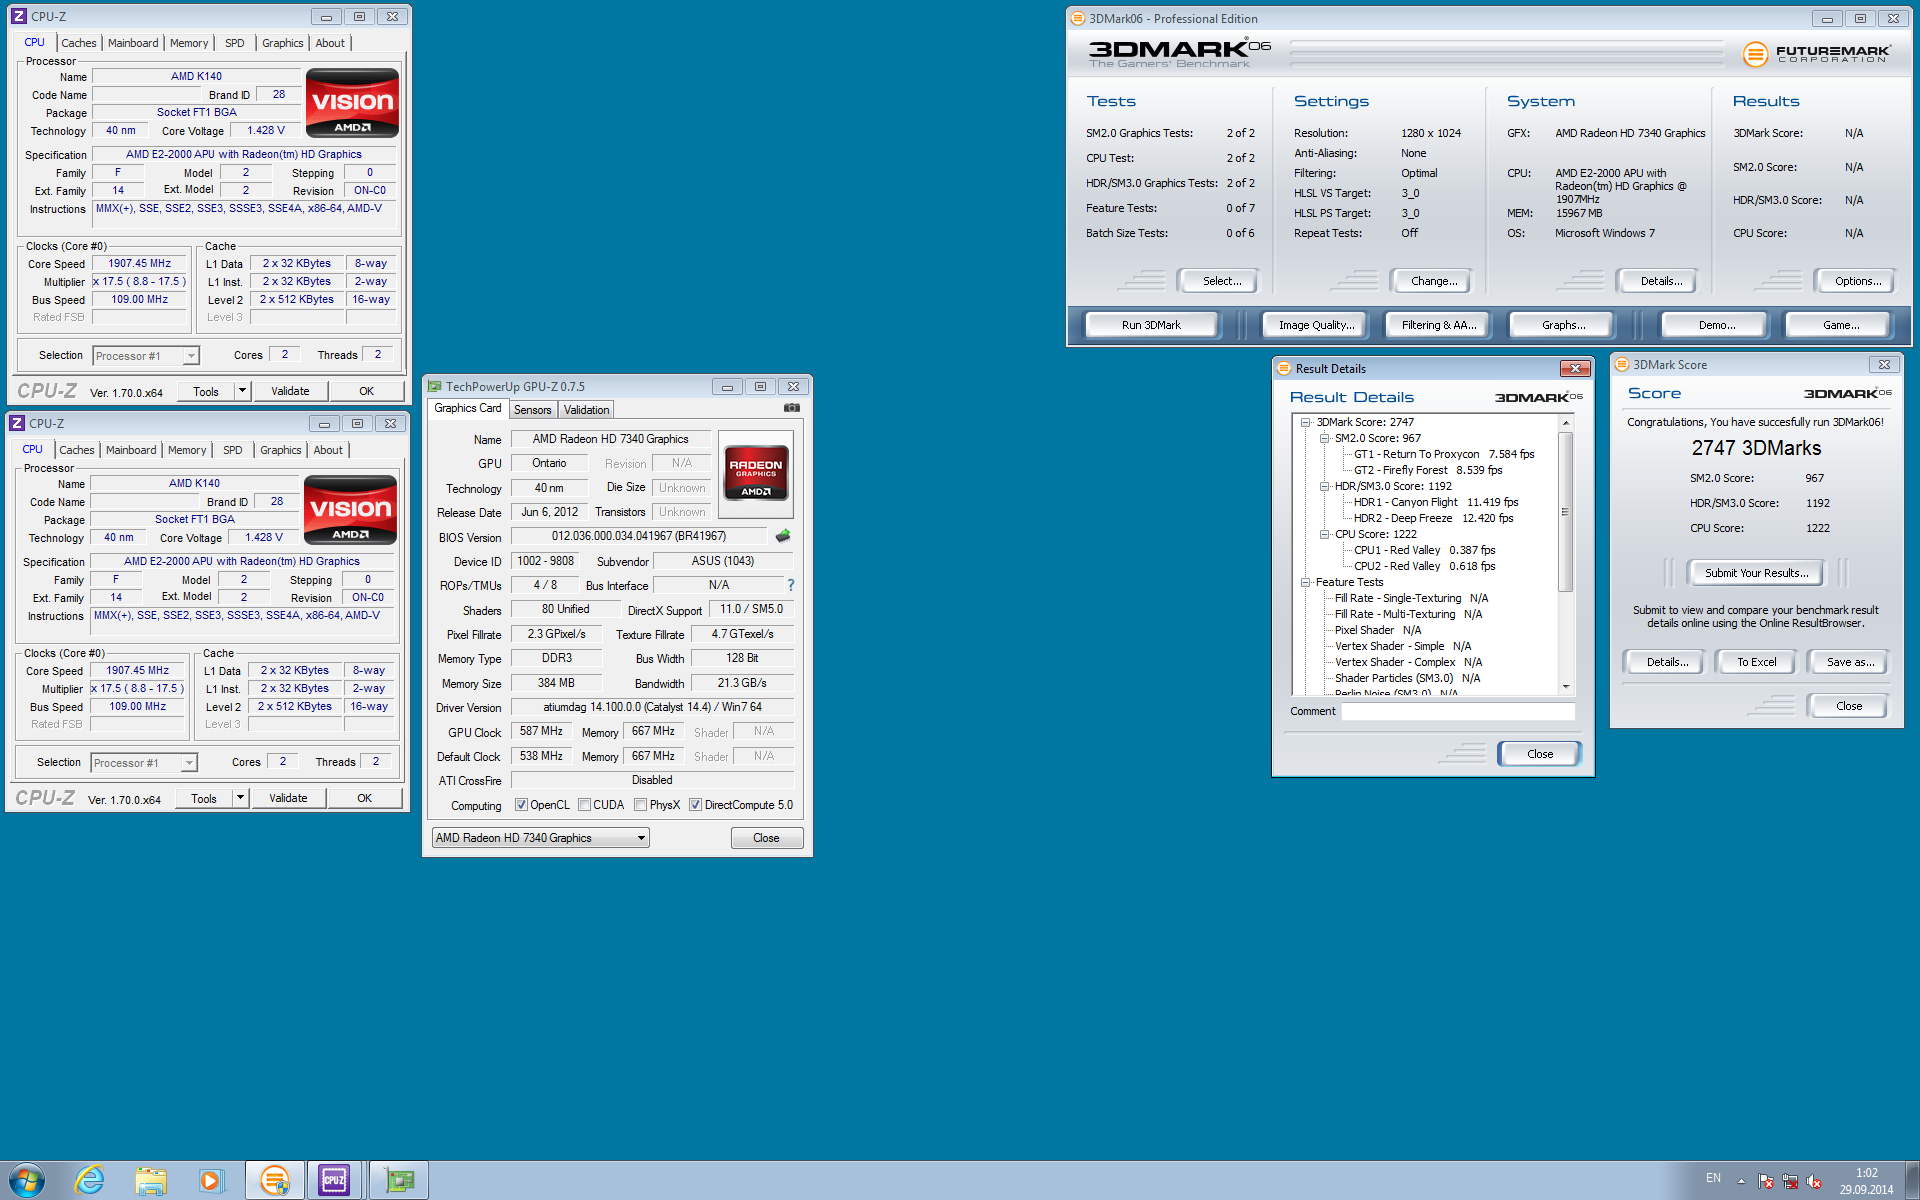Toggle the DirectCompute 5.0 checkbox
The height and width of the screenshot is (1200, 1920).
coord(695,805)
